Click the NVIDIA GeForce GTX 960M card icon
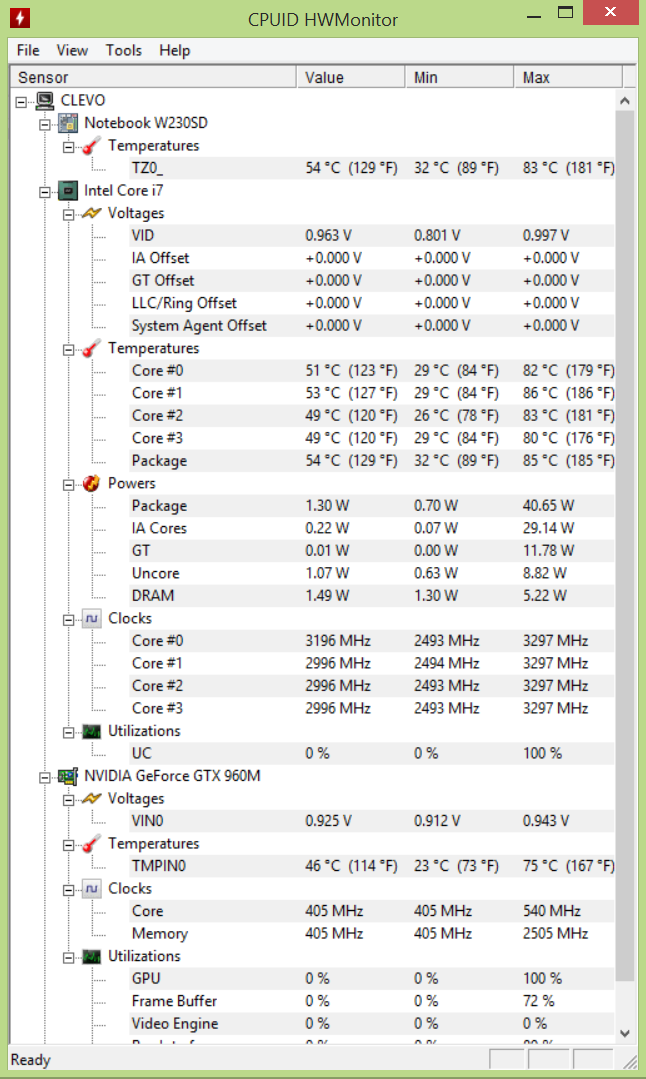Viewport: 646px width, 1079px height. 68,776
